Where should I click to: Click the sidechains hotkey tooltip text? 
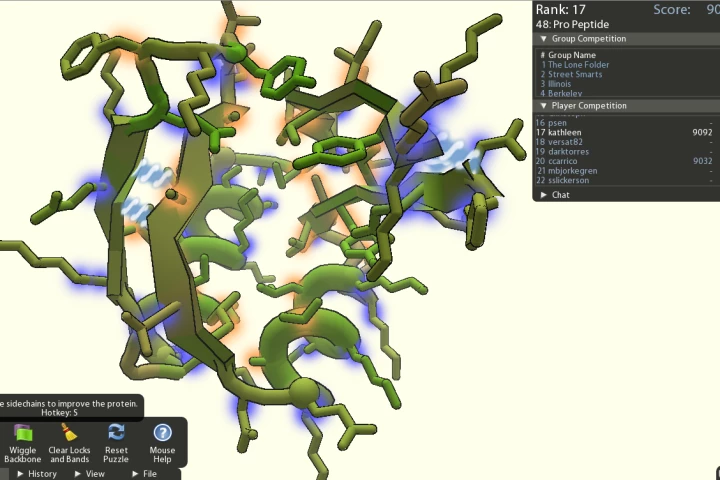pyautogui.click(x=69, y=408)
